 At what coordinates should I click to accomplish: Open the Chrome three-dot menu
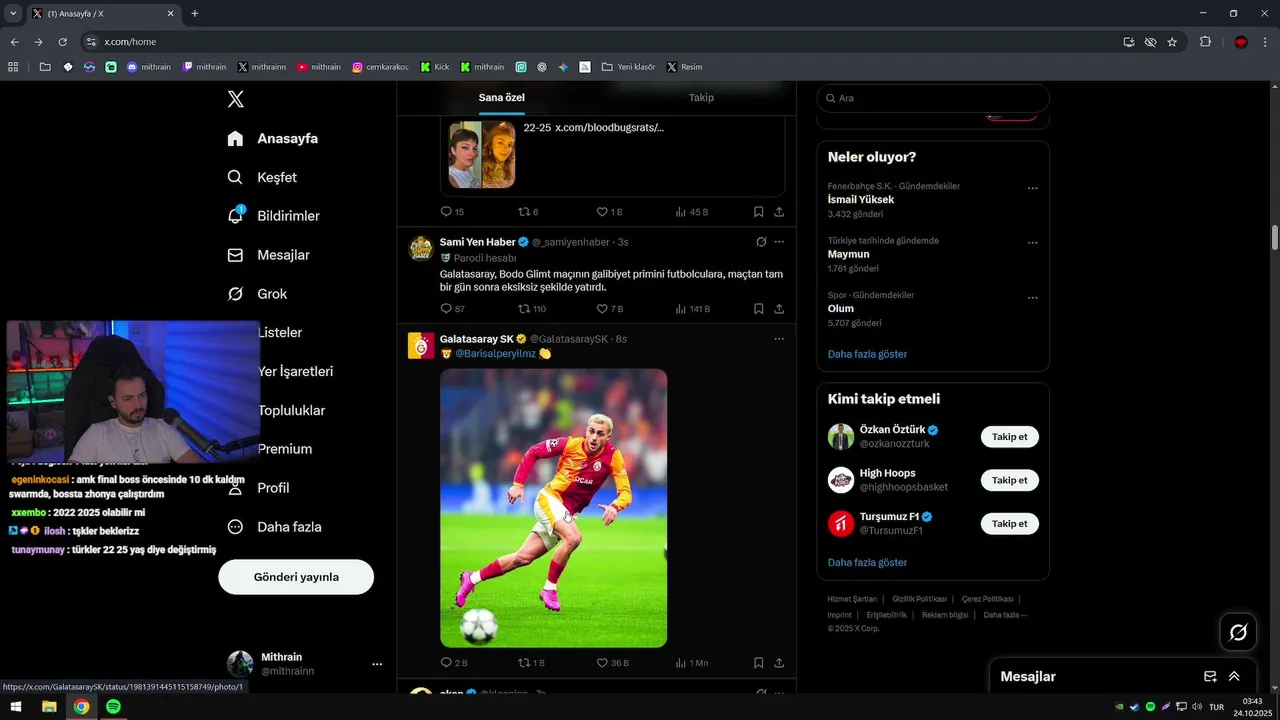[1265, 42]
